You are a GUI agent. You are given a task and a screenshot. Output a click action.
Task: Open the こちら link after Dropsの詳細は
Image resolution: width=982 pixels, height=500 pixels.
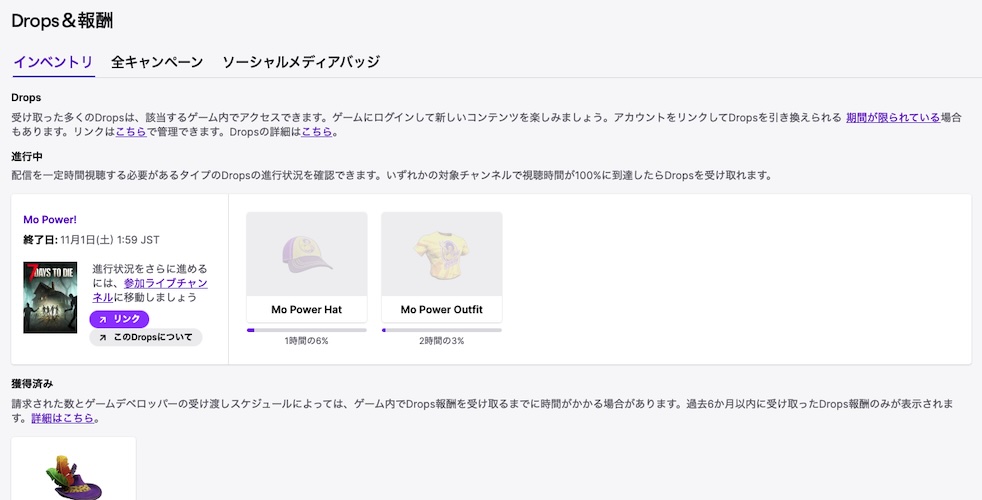coord(317,132)
